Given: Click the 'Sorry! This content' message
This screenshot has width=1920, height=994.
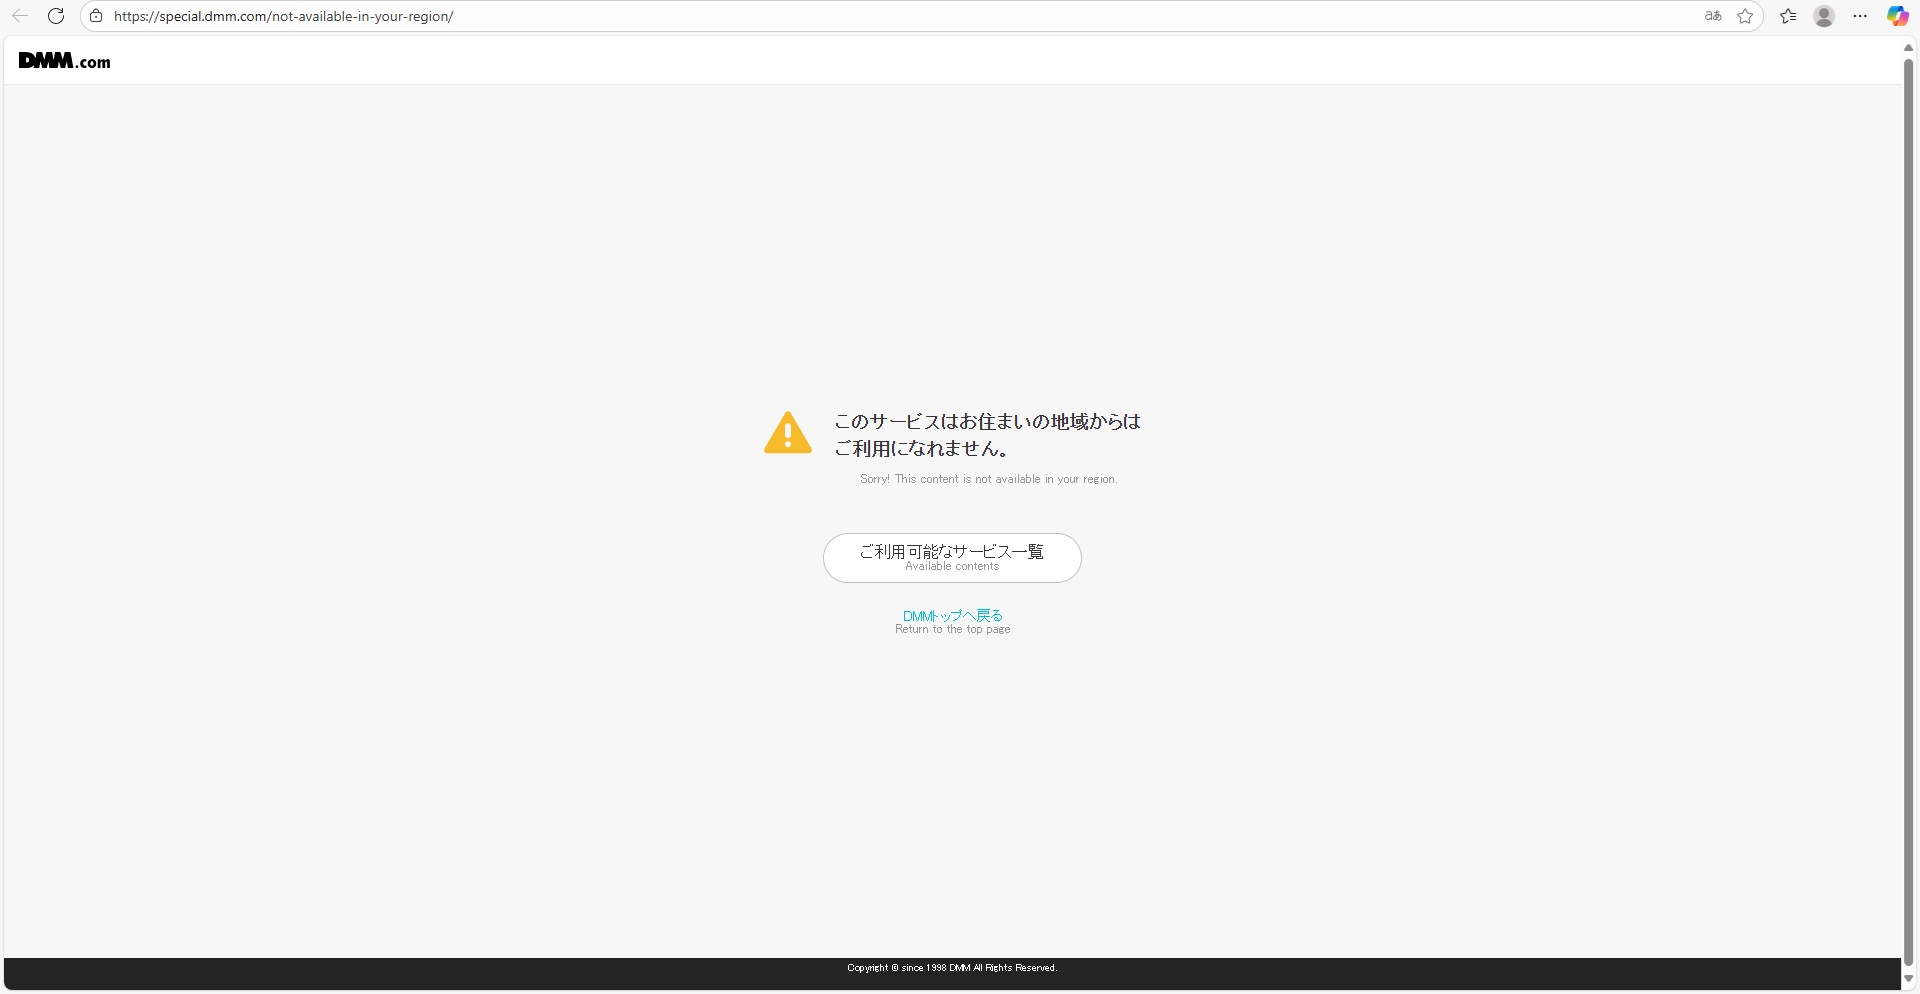Looking at the screenshot, I should (988, 479).
